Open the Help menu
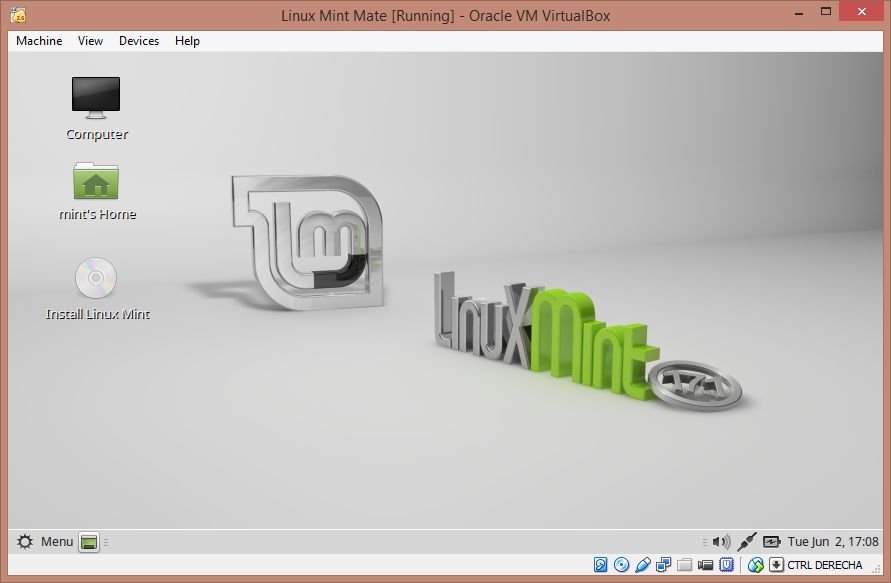The width and height of the screenshot is (891, 583). (187, 41)
